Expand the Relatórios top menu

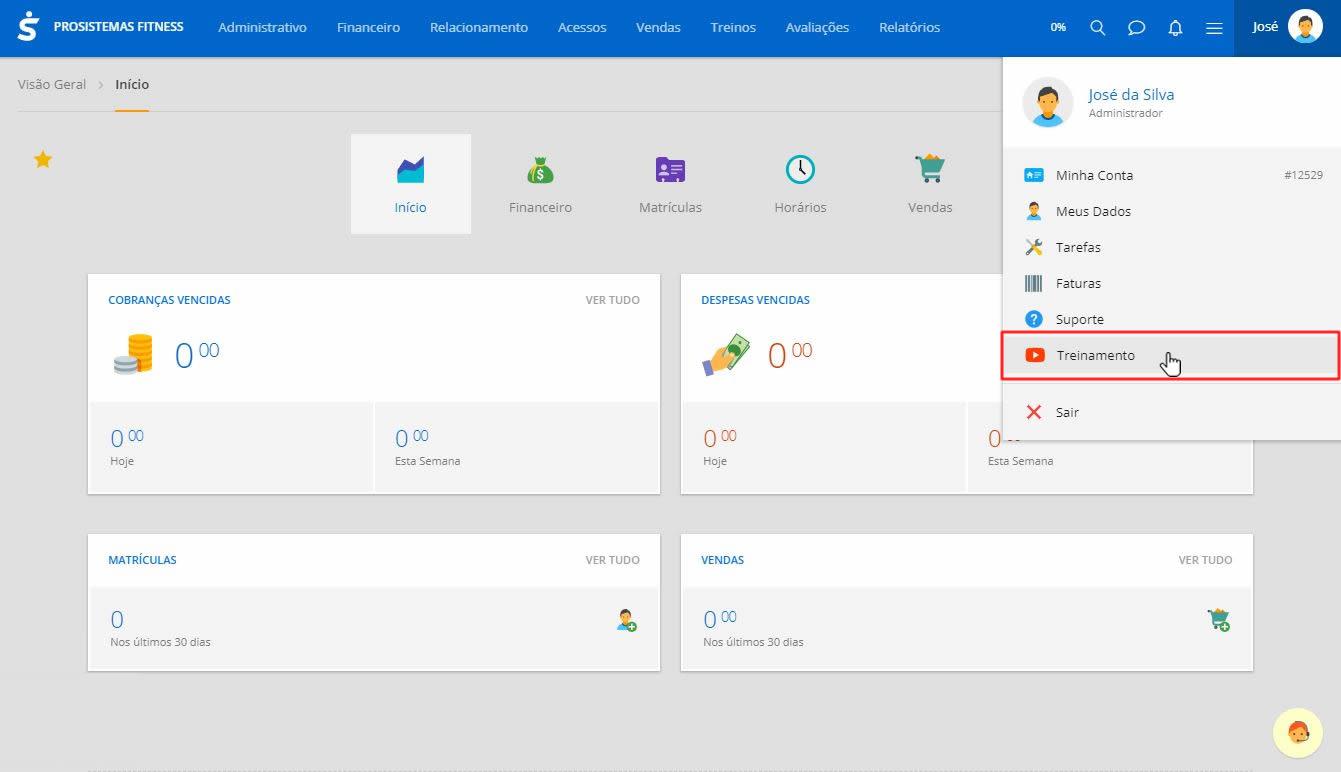pyautogui.click(x=909, y=28)
